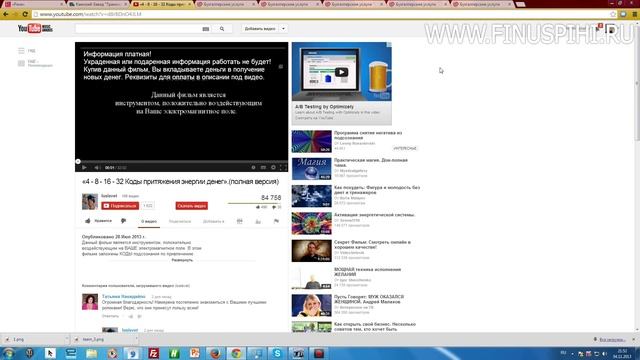Open the Chrome menu icon
The image size is (640, 360).
tap(635, 14)
